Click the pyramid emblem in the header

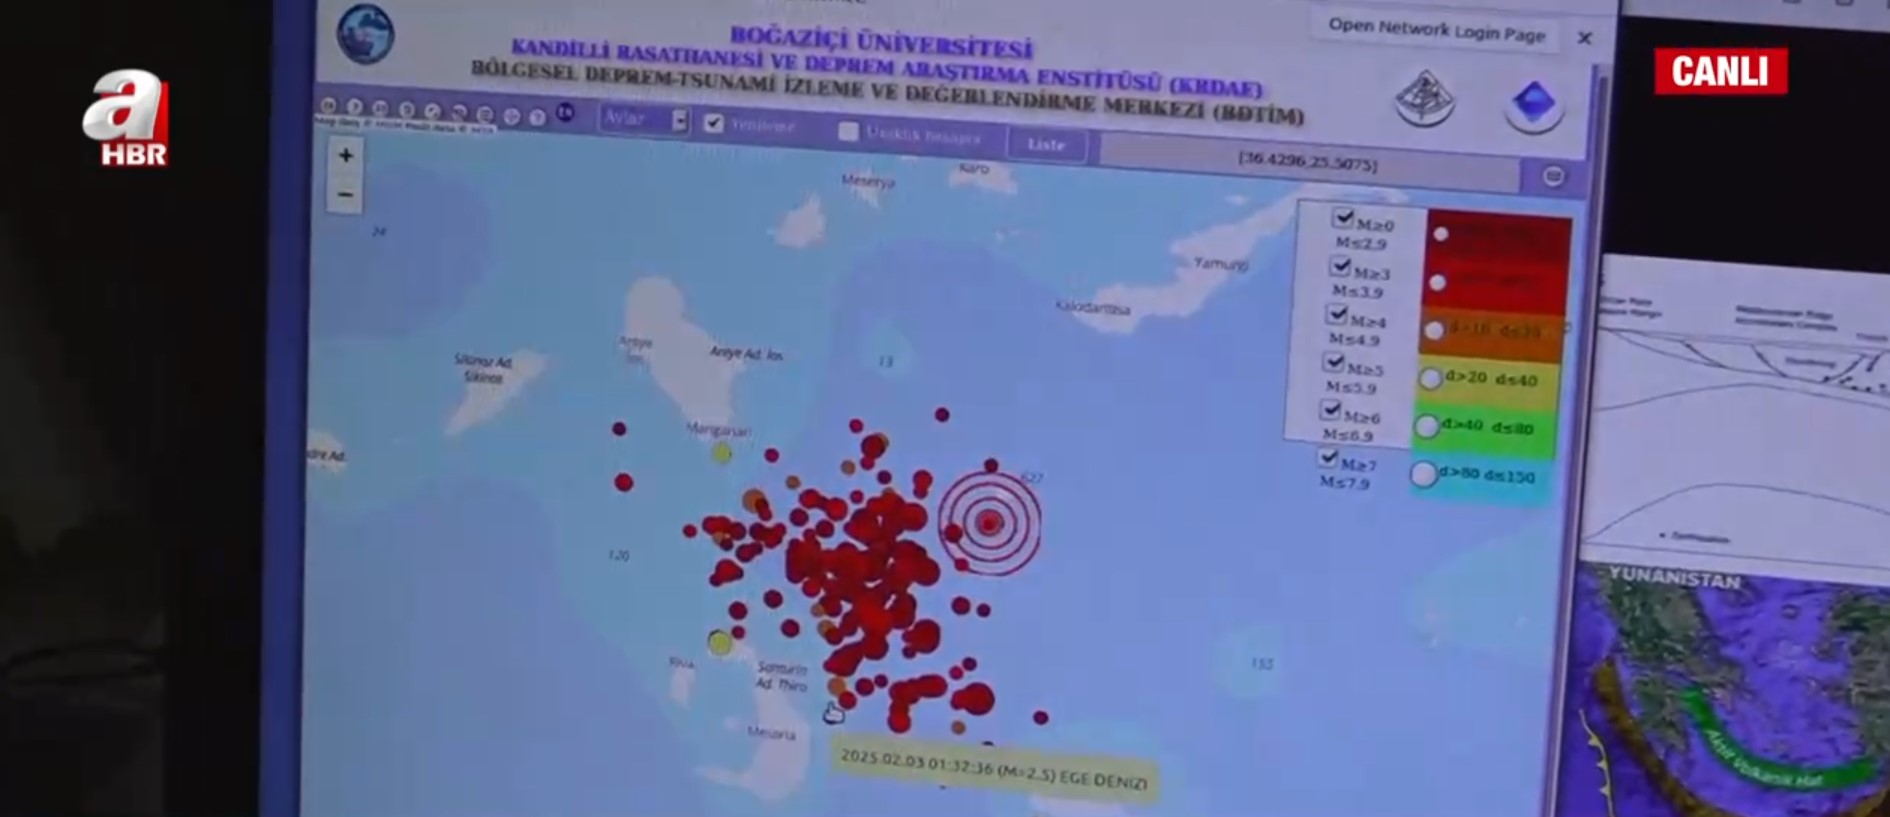click(x=1424, y=98)
